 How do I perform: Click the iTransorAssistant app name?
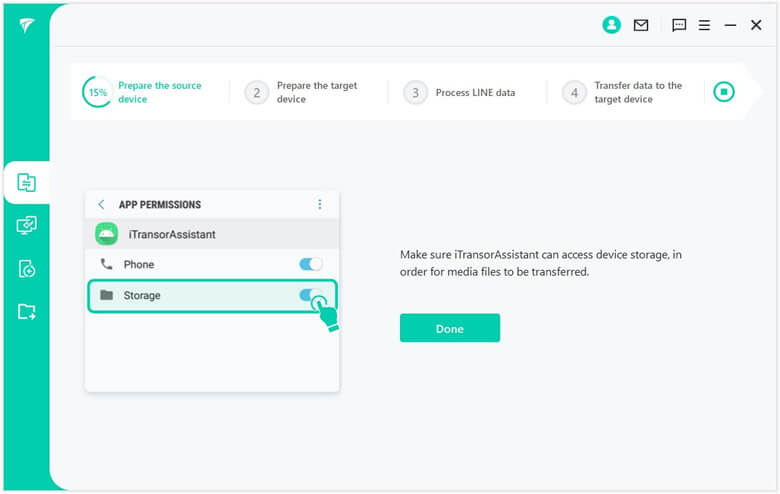pyautogui.click(x=172, y=234)
